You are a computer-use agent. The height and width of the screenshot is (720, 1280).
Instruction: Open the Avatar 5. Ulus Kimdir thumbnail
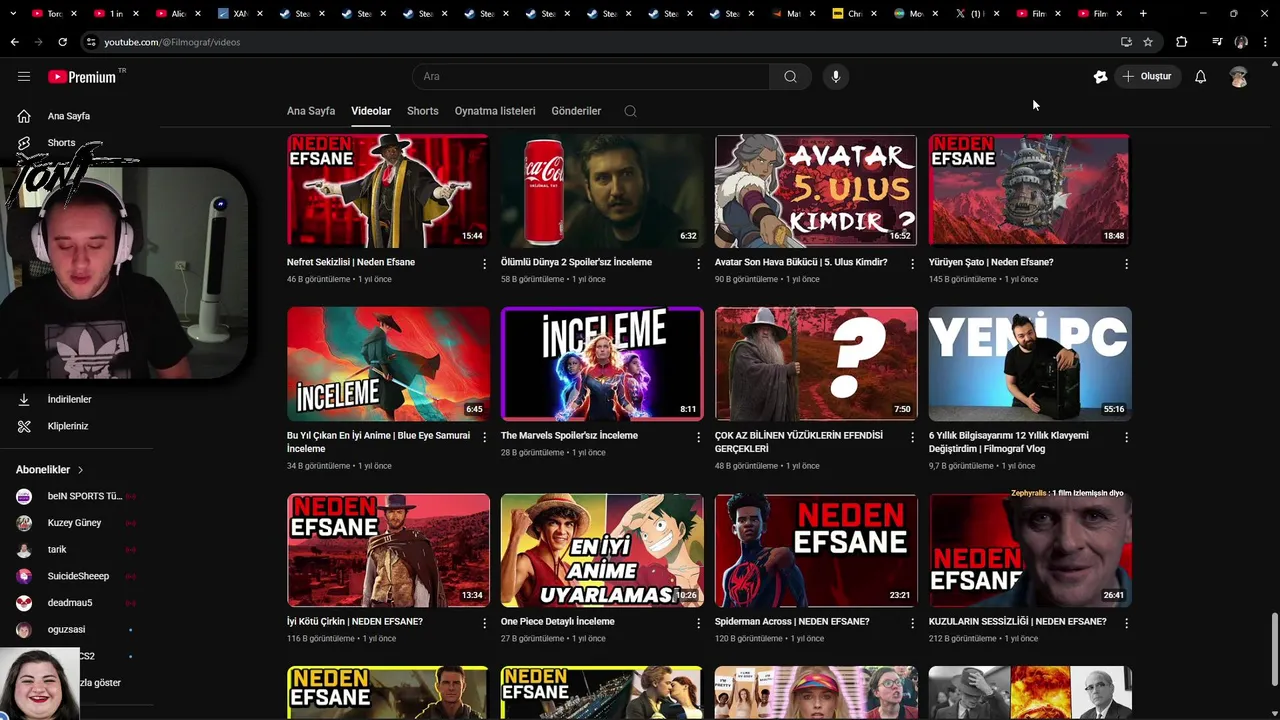click(816, 190)
